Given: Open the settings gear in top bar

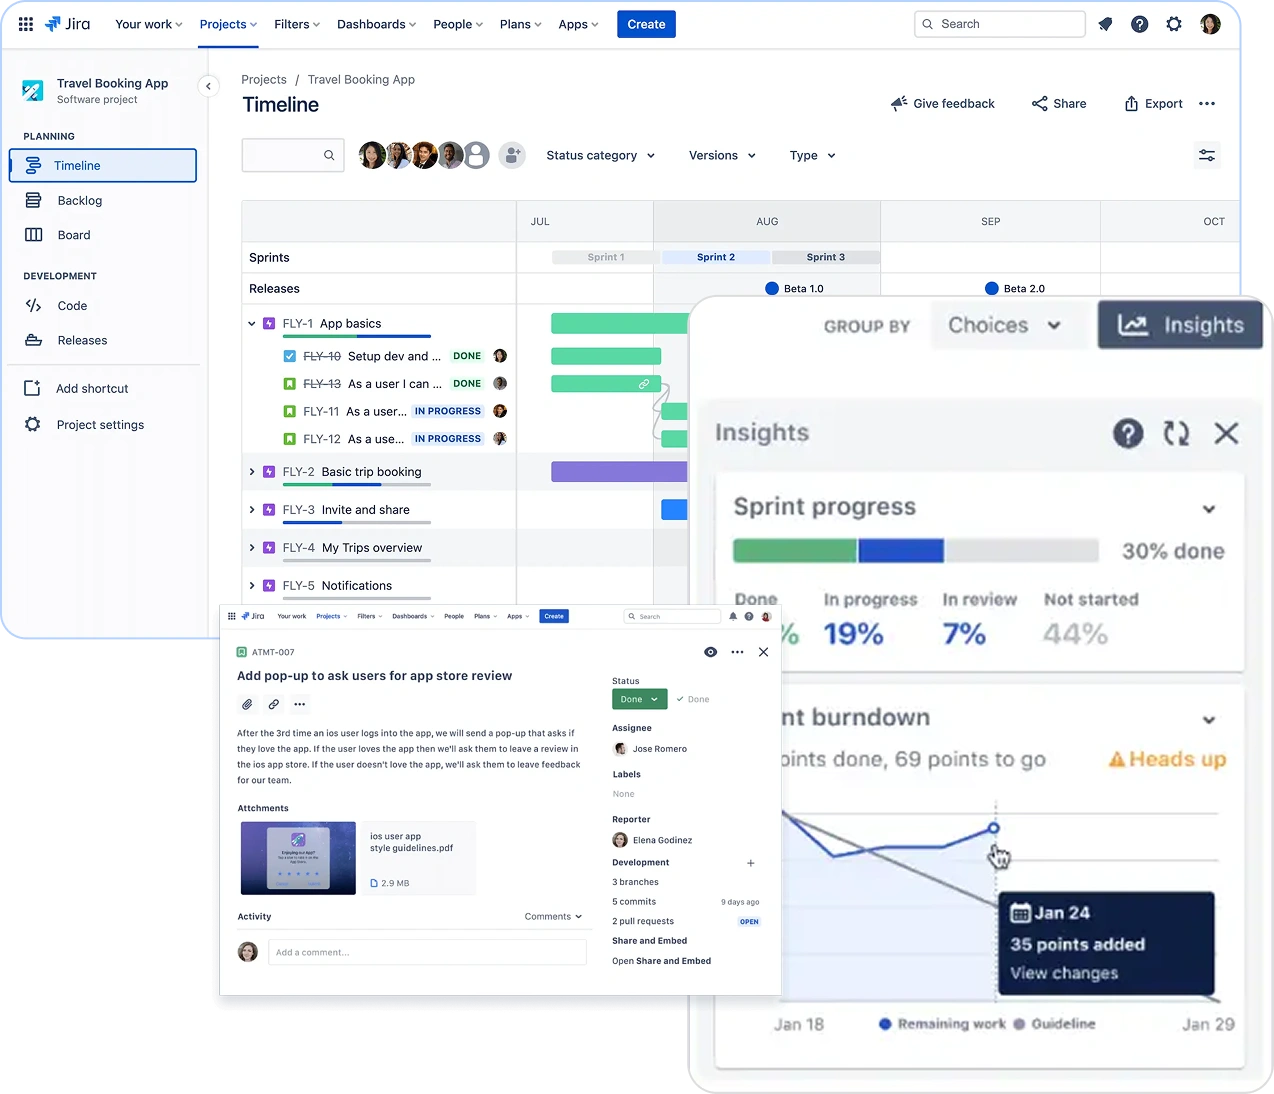Looking at the screenshot, I should [x=1174, y=24].
